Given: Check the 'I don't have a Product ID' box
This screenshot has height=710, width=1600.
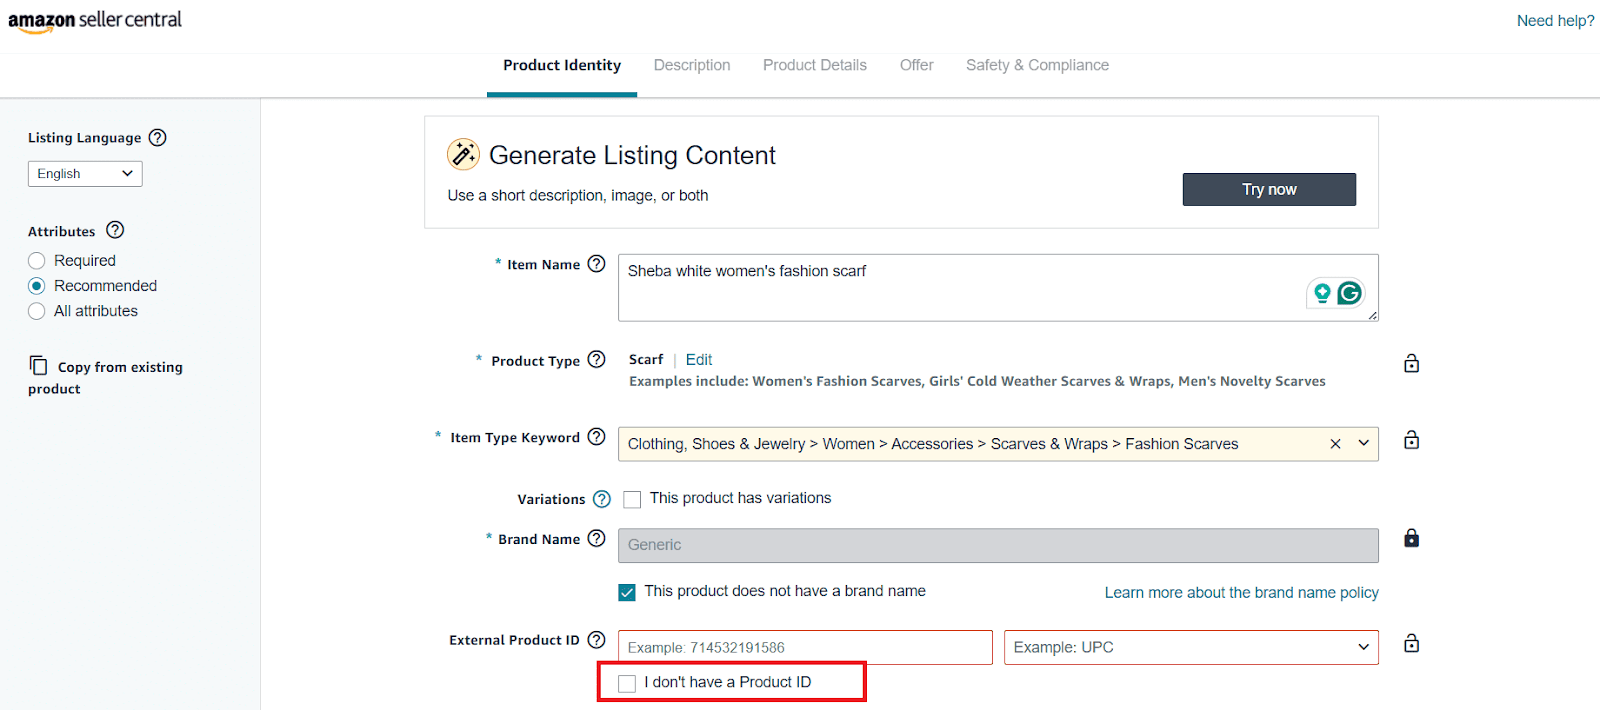Looking at the screenshot, I should tap(627, 682).
